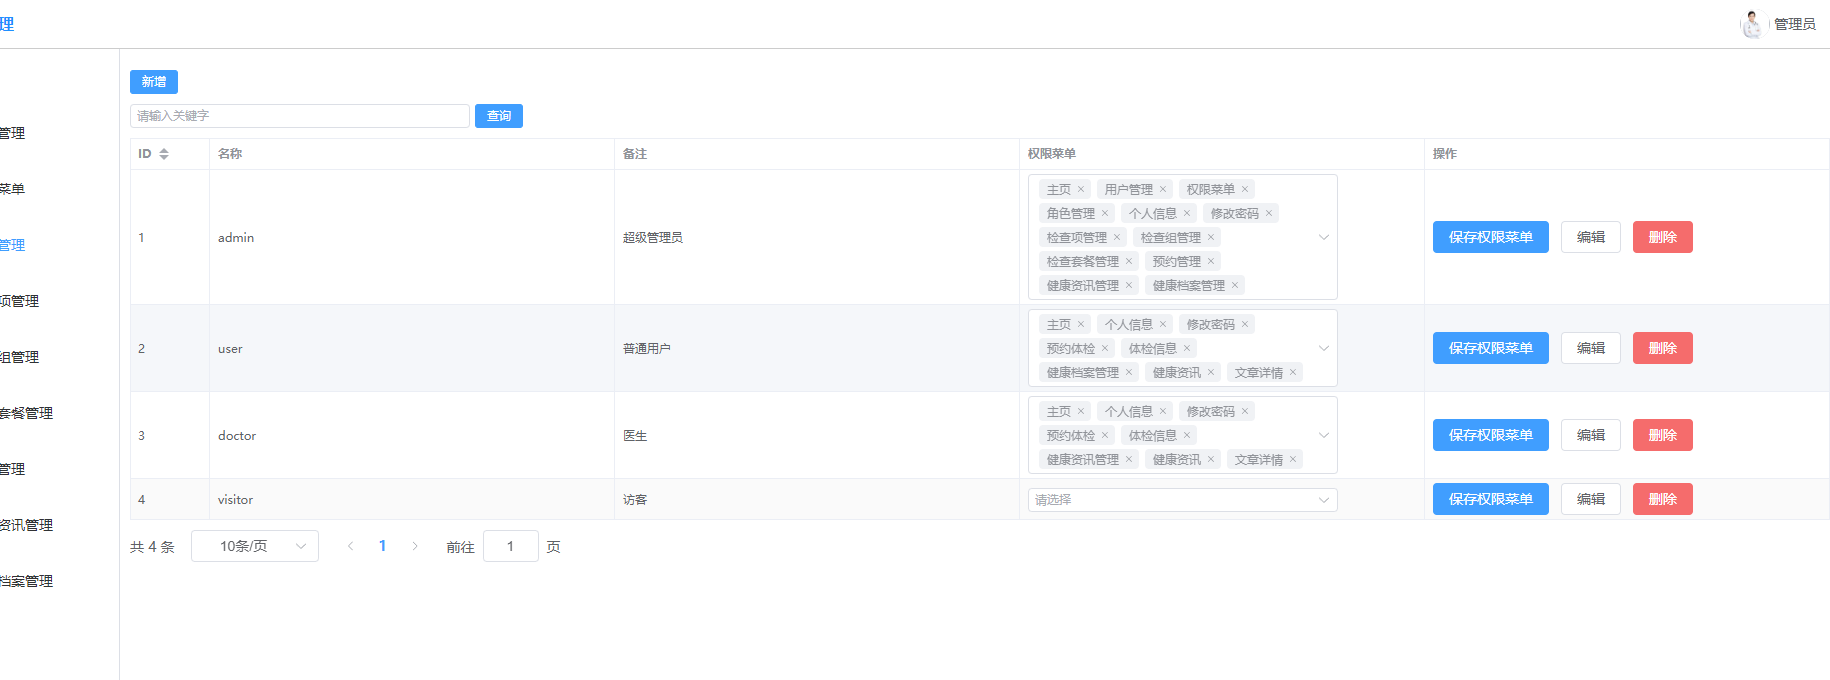Delete the visitor role row
The width and height of the screenshot is (1830, 680).
(1662, 499)
